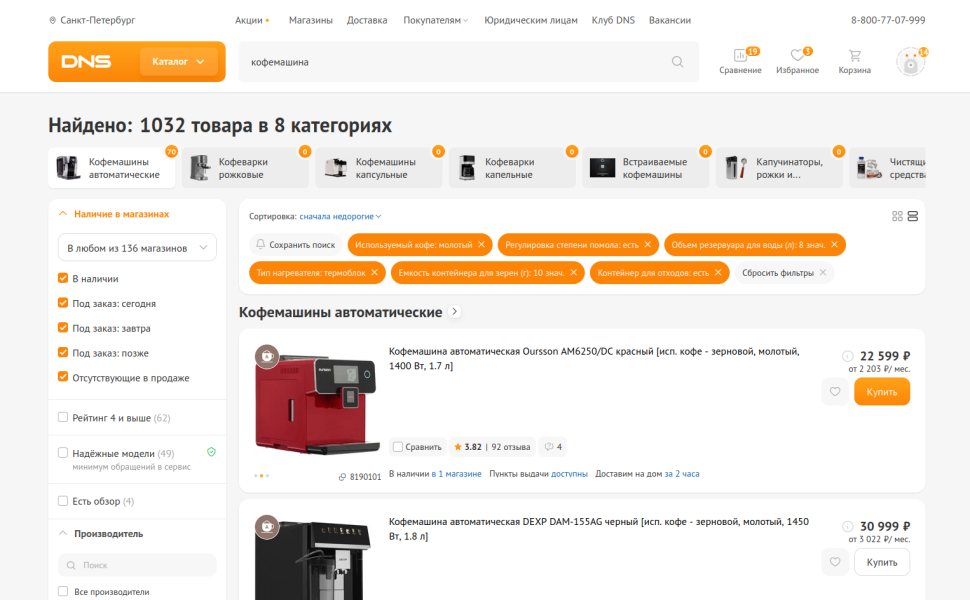Screen dimensions: 970x600
Task: Uncheck В наличии checkbox
Action: (62, 278)
